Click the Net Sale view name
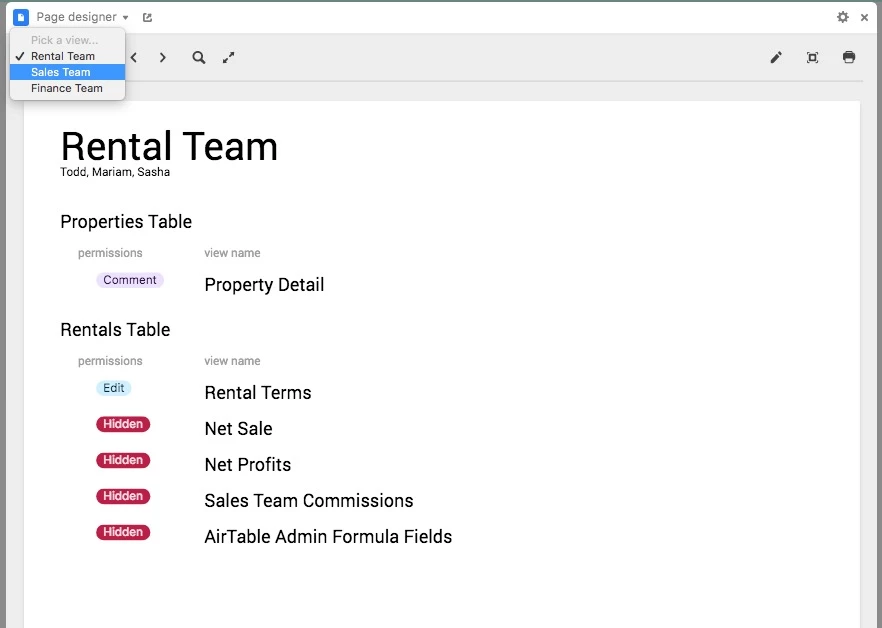This screenshot has width=882, height=628. 238,429
